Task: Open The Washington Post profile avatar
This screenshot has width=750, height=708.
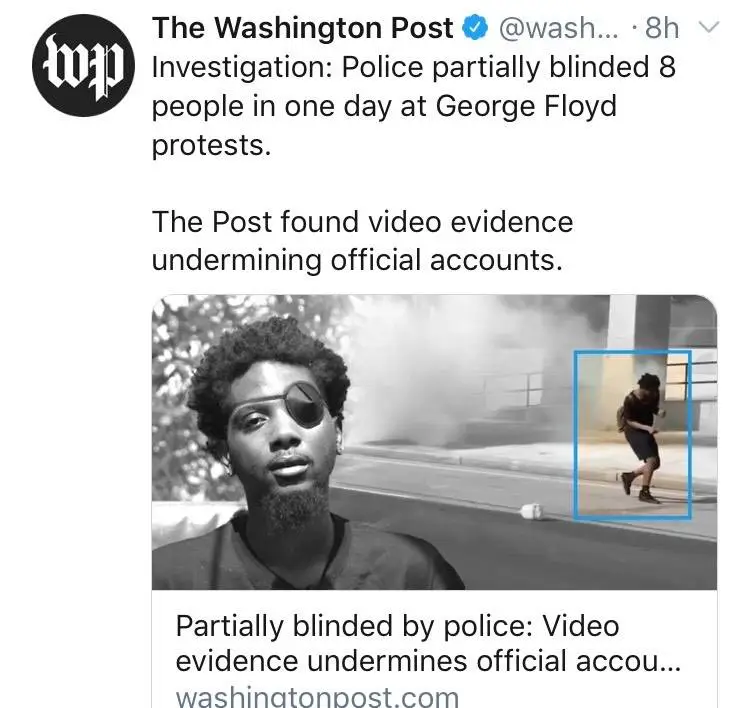Action: [x=84, y=66]
